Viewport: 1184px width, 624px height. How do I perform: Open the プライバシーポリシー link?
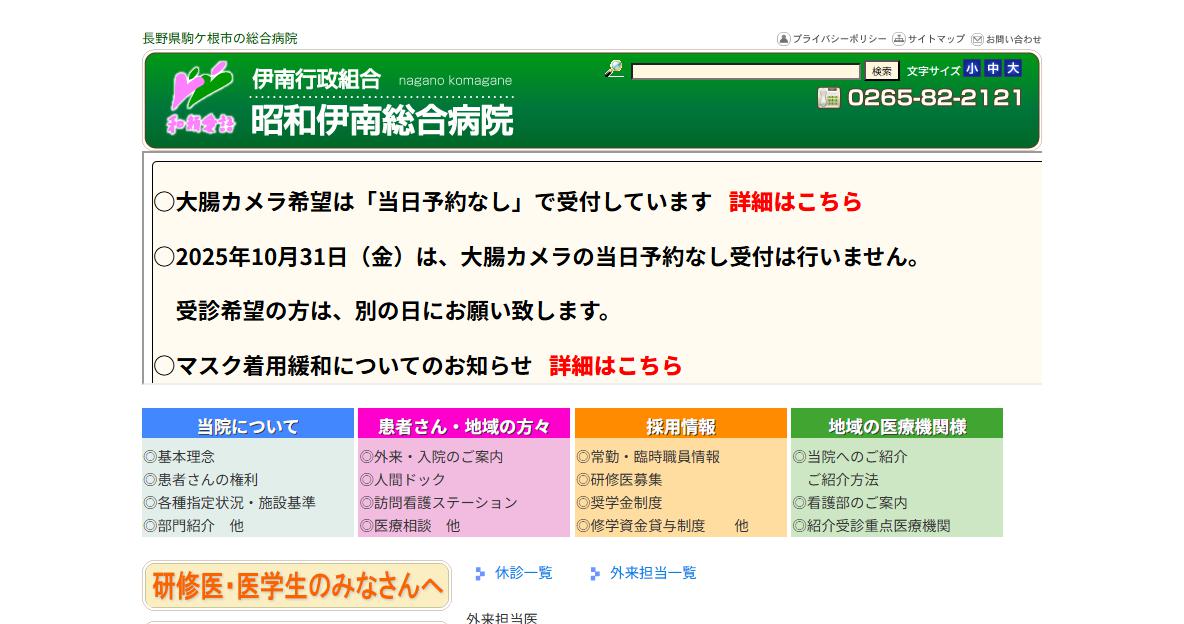tap(840, 39)
